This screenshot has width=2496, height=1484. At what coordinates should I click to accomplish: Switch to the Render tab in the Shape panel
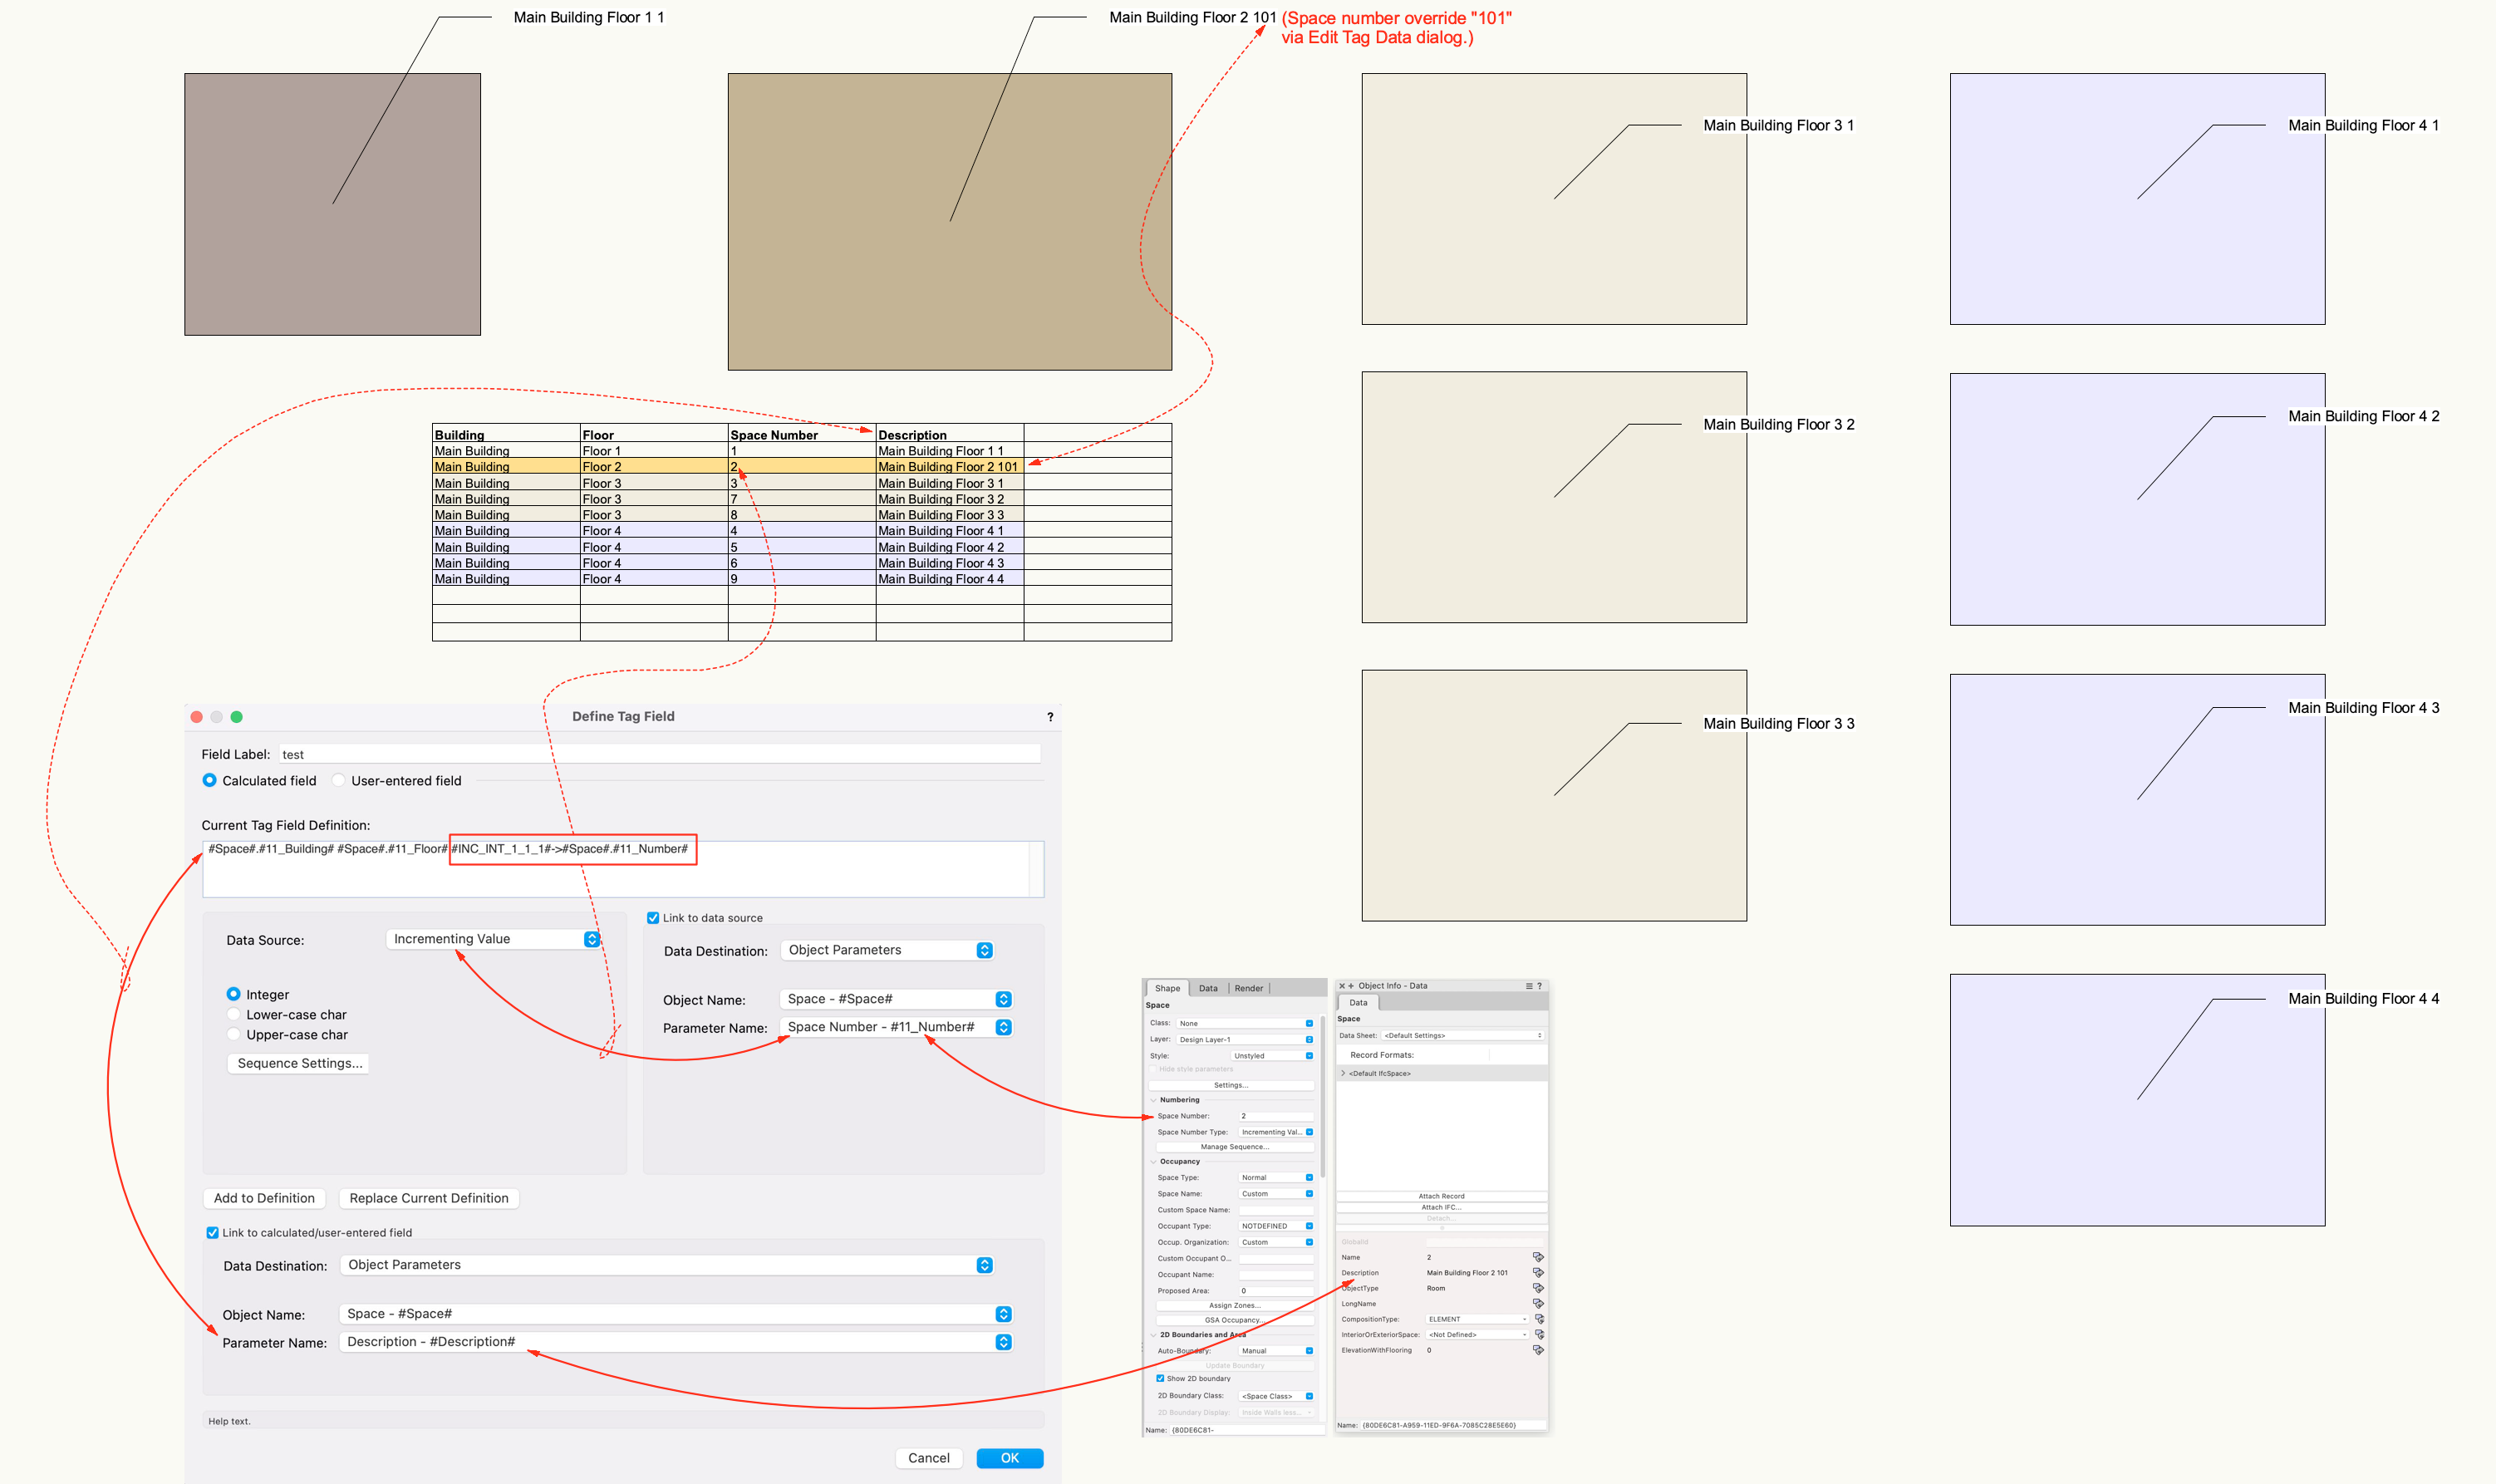click(x=1249, y=989)
